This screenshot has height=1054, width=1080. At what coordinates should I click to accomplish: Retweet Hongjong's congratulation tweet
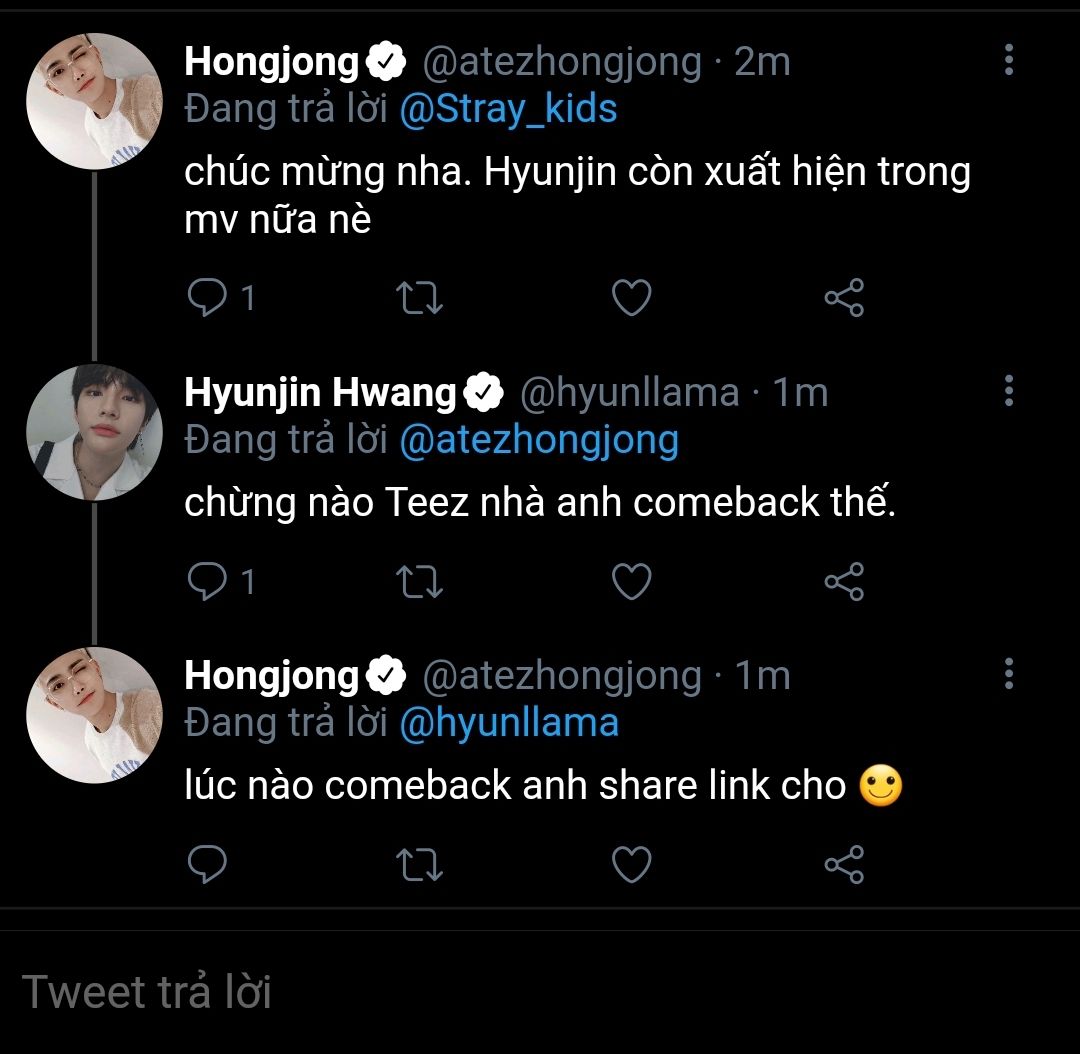point(421,298)
